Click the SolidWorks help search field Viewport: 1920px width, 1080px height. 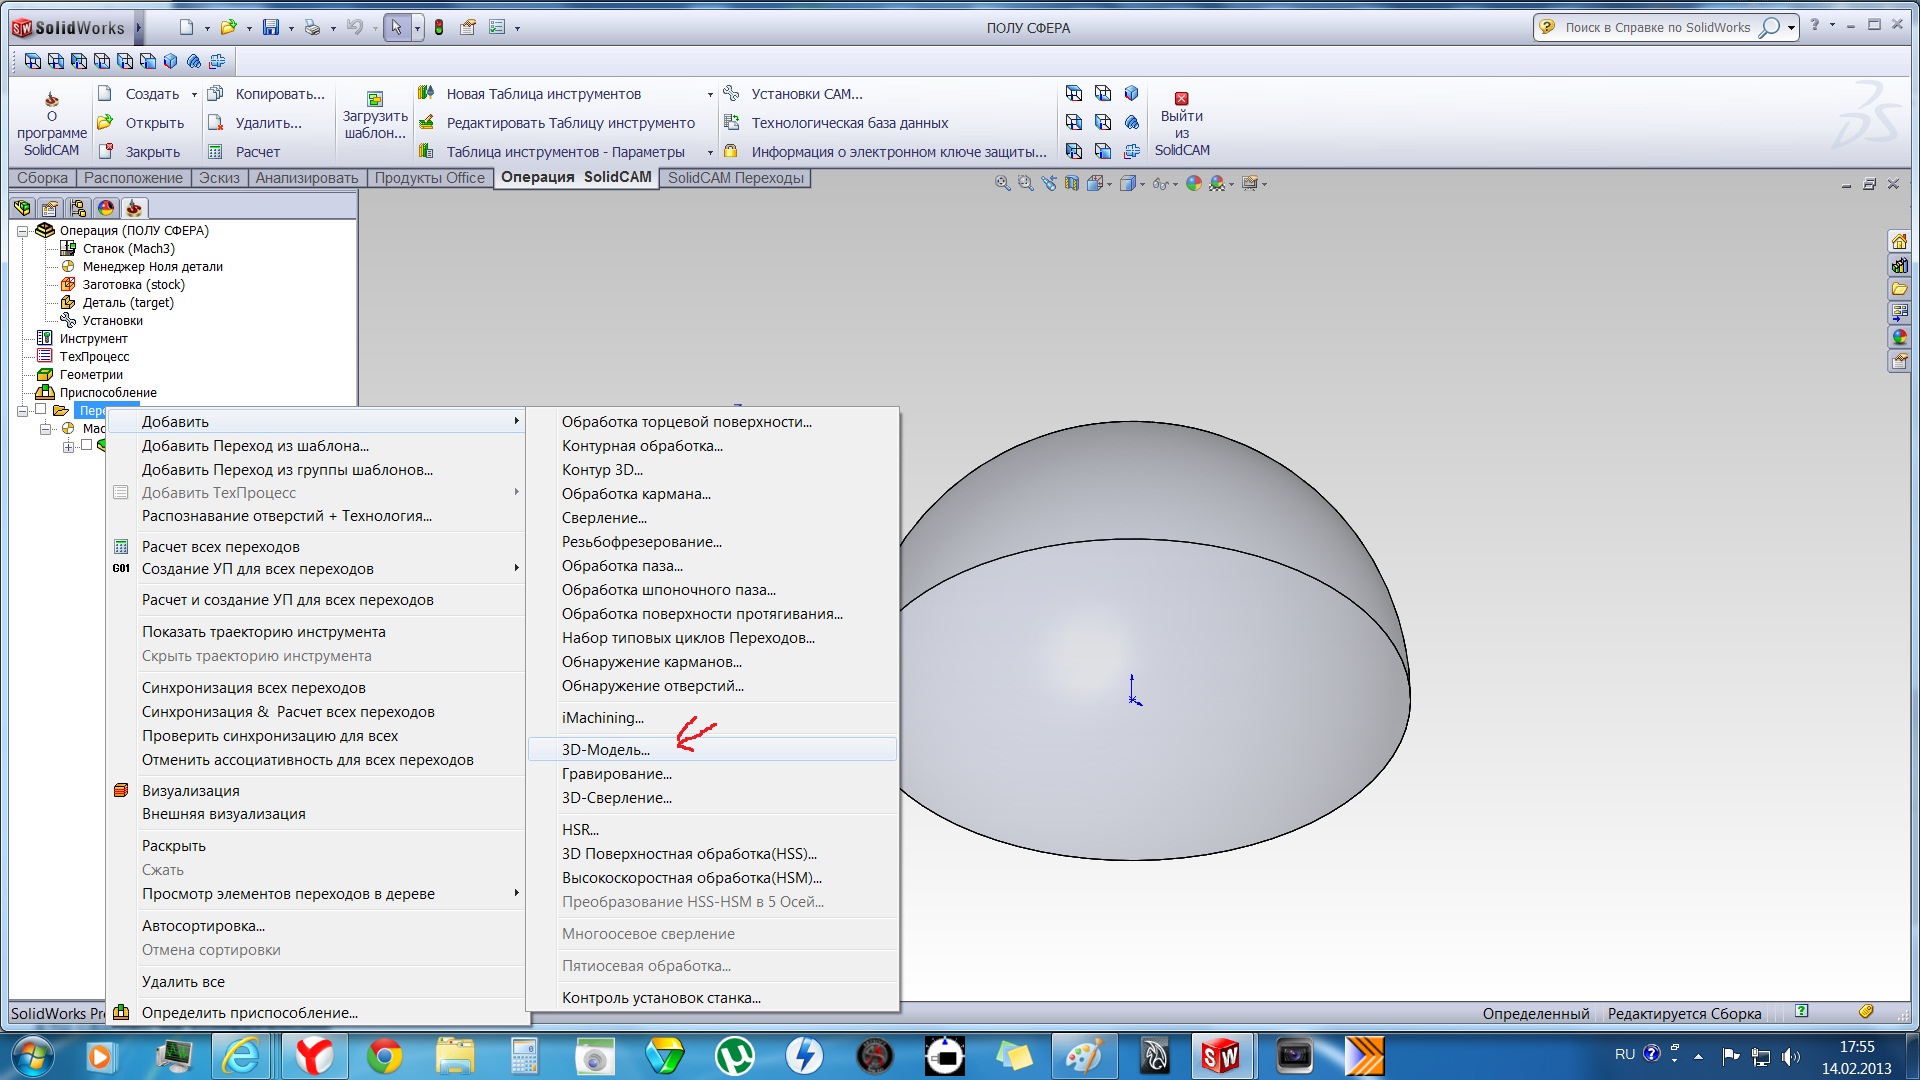(1657, 28)
